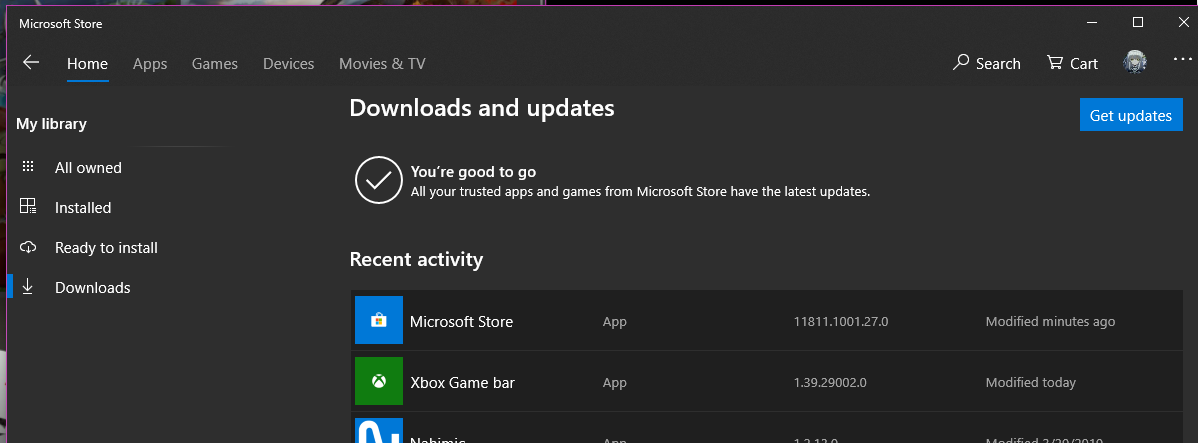Screen dimensions: 1198x443
Task: Open the Xbox Game bar row name
Action: pos(462,383)
